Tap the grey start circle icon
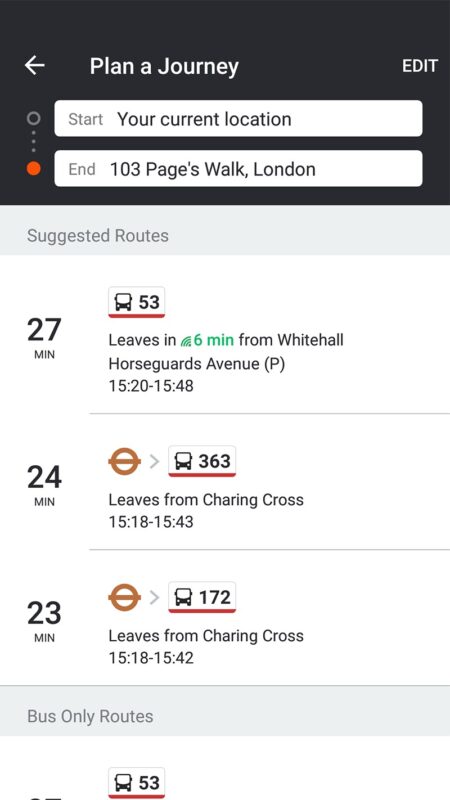Screen dimensions: 450x800 pos(34,118)
